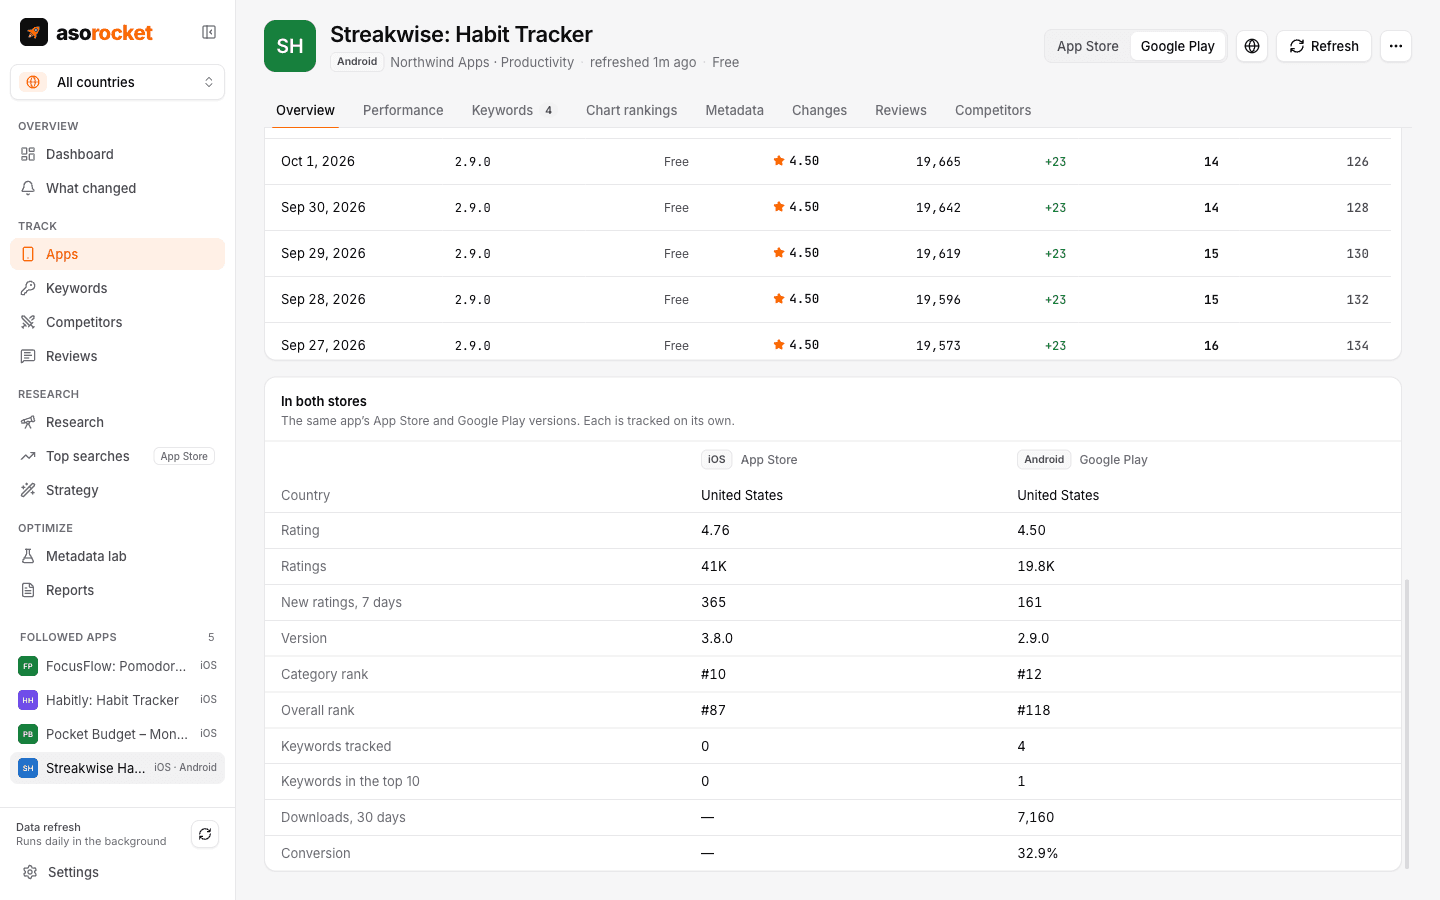
Task: Open the Top searches trend icon
Action: [28, 456]
